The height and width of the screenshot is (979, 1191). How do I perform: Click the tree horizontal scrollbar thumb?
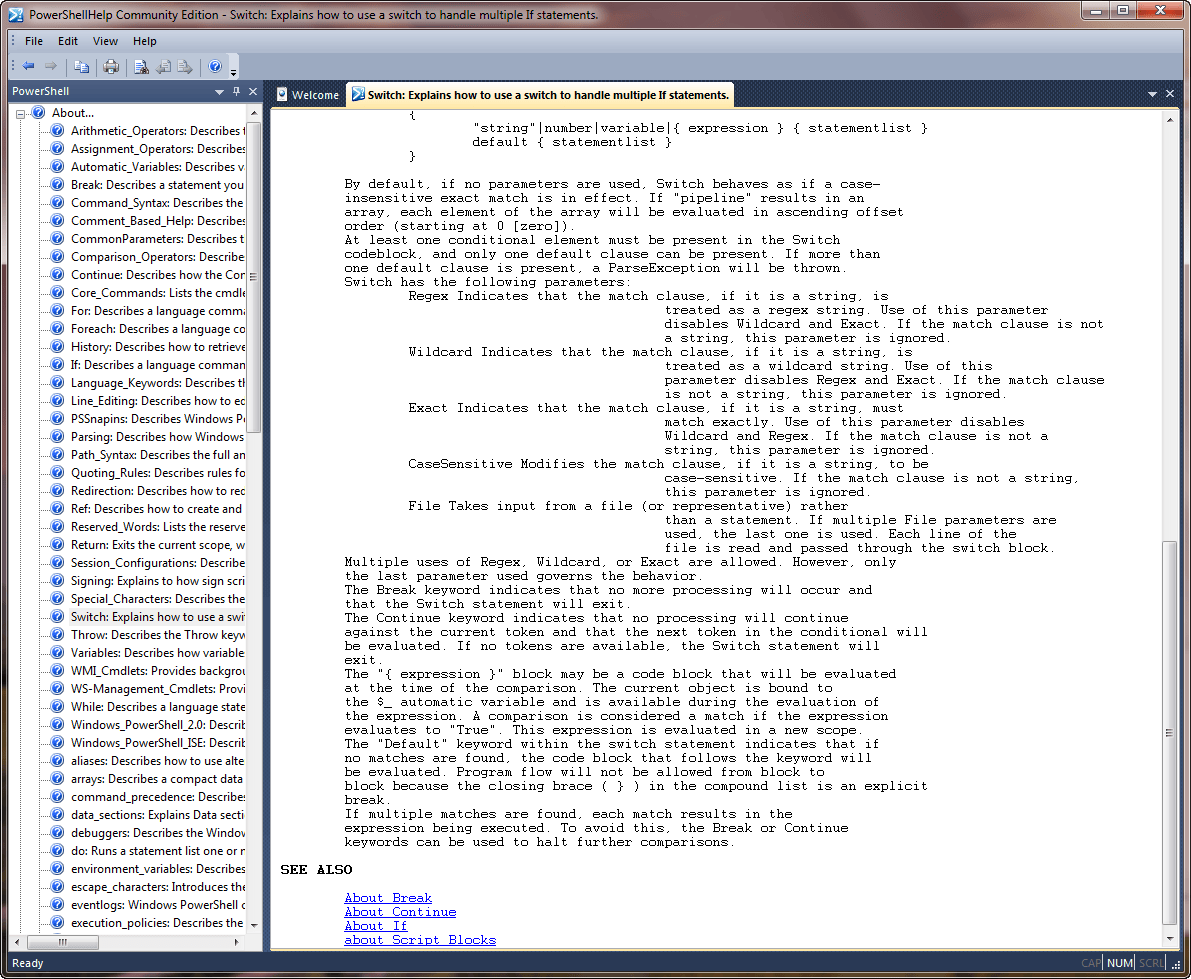coord(63,943)
